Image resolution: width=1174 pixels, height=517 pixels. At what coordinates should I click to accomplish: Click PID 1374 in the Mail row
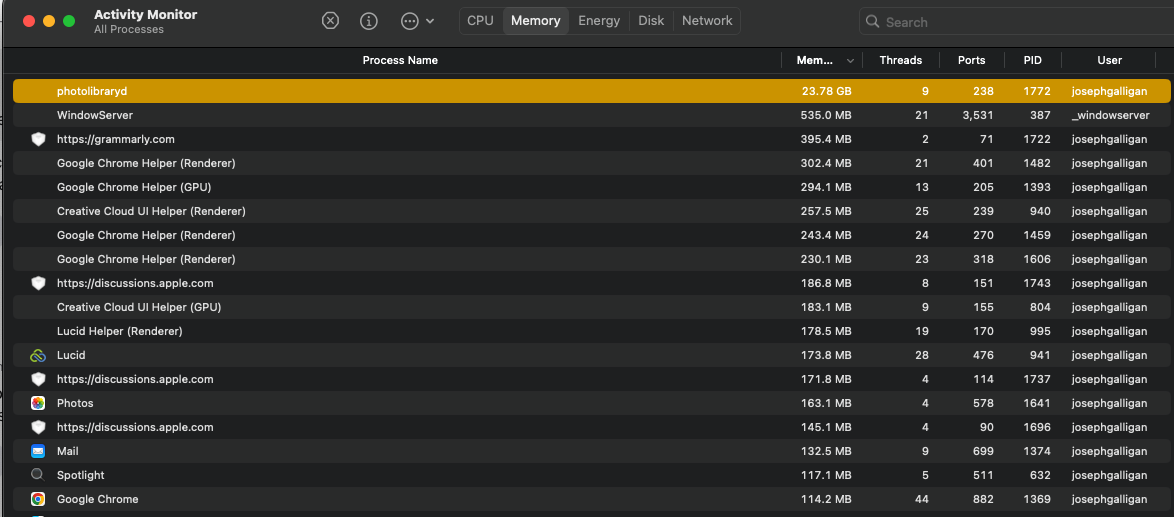coord(1038,451)
